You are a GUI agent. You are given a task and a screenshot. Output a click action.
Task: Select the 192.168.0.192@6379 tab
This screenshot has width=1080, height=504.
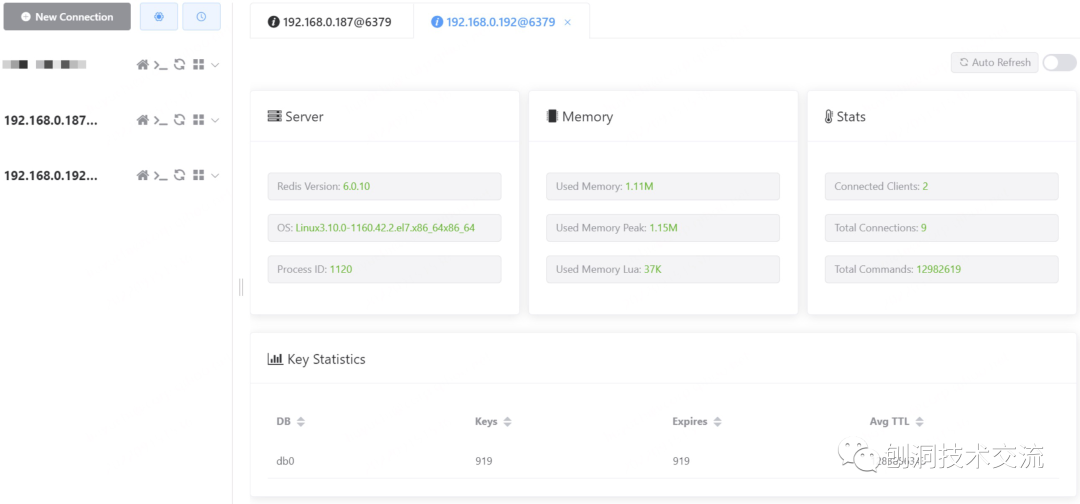click(494, 22)
